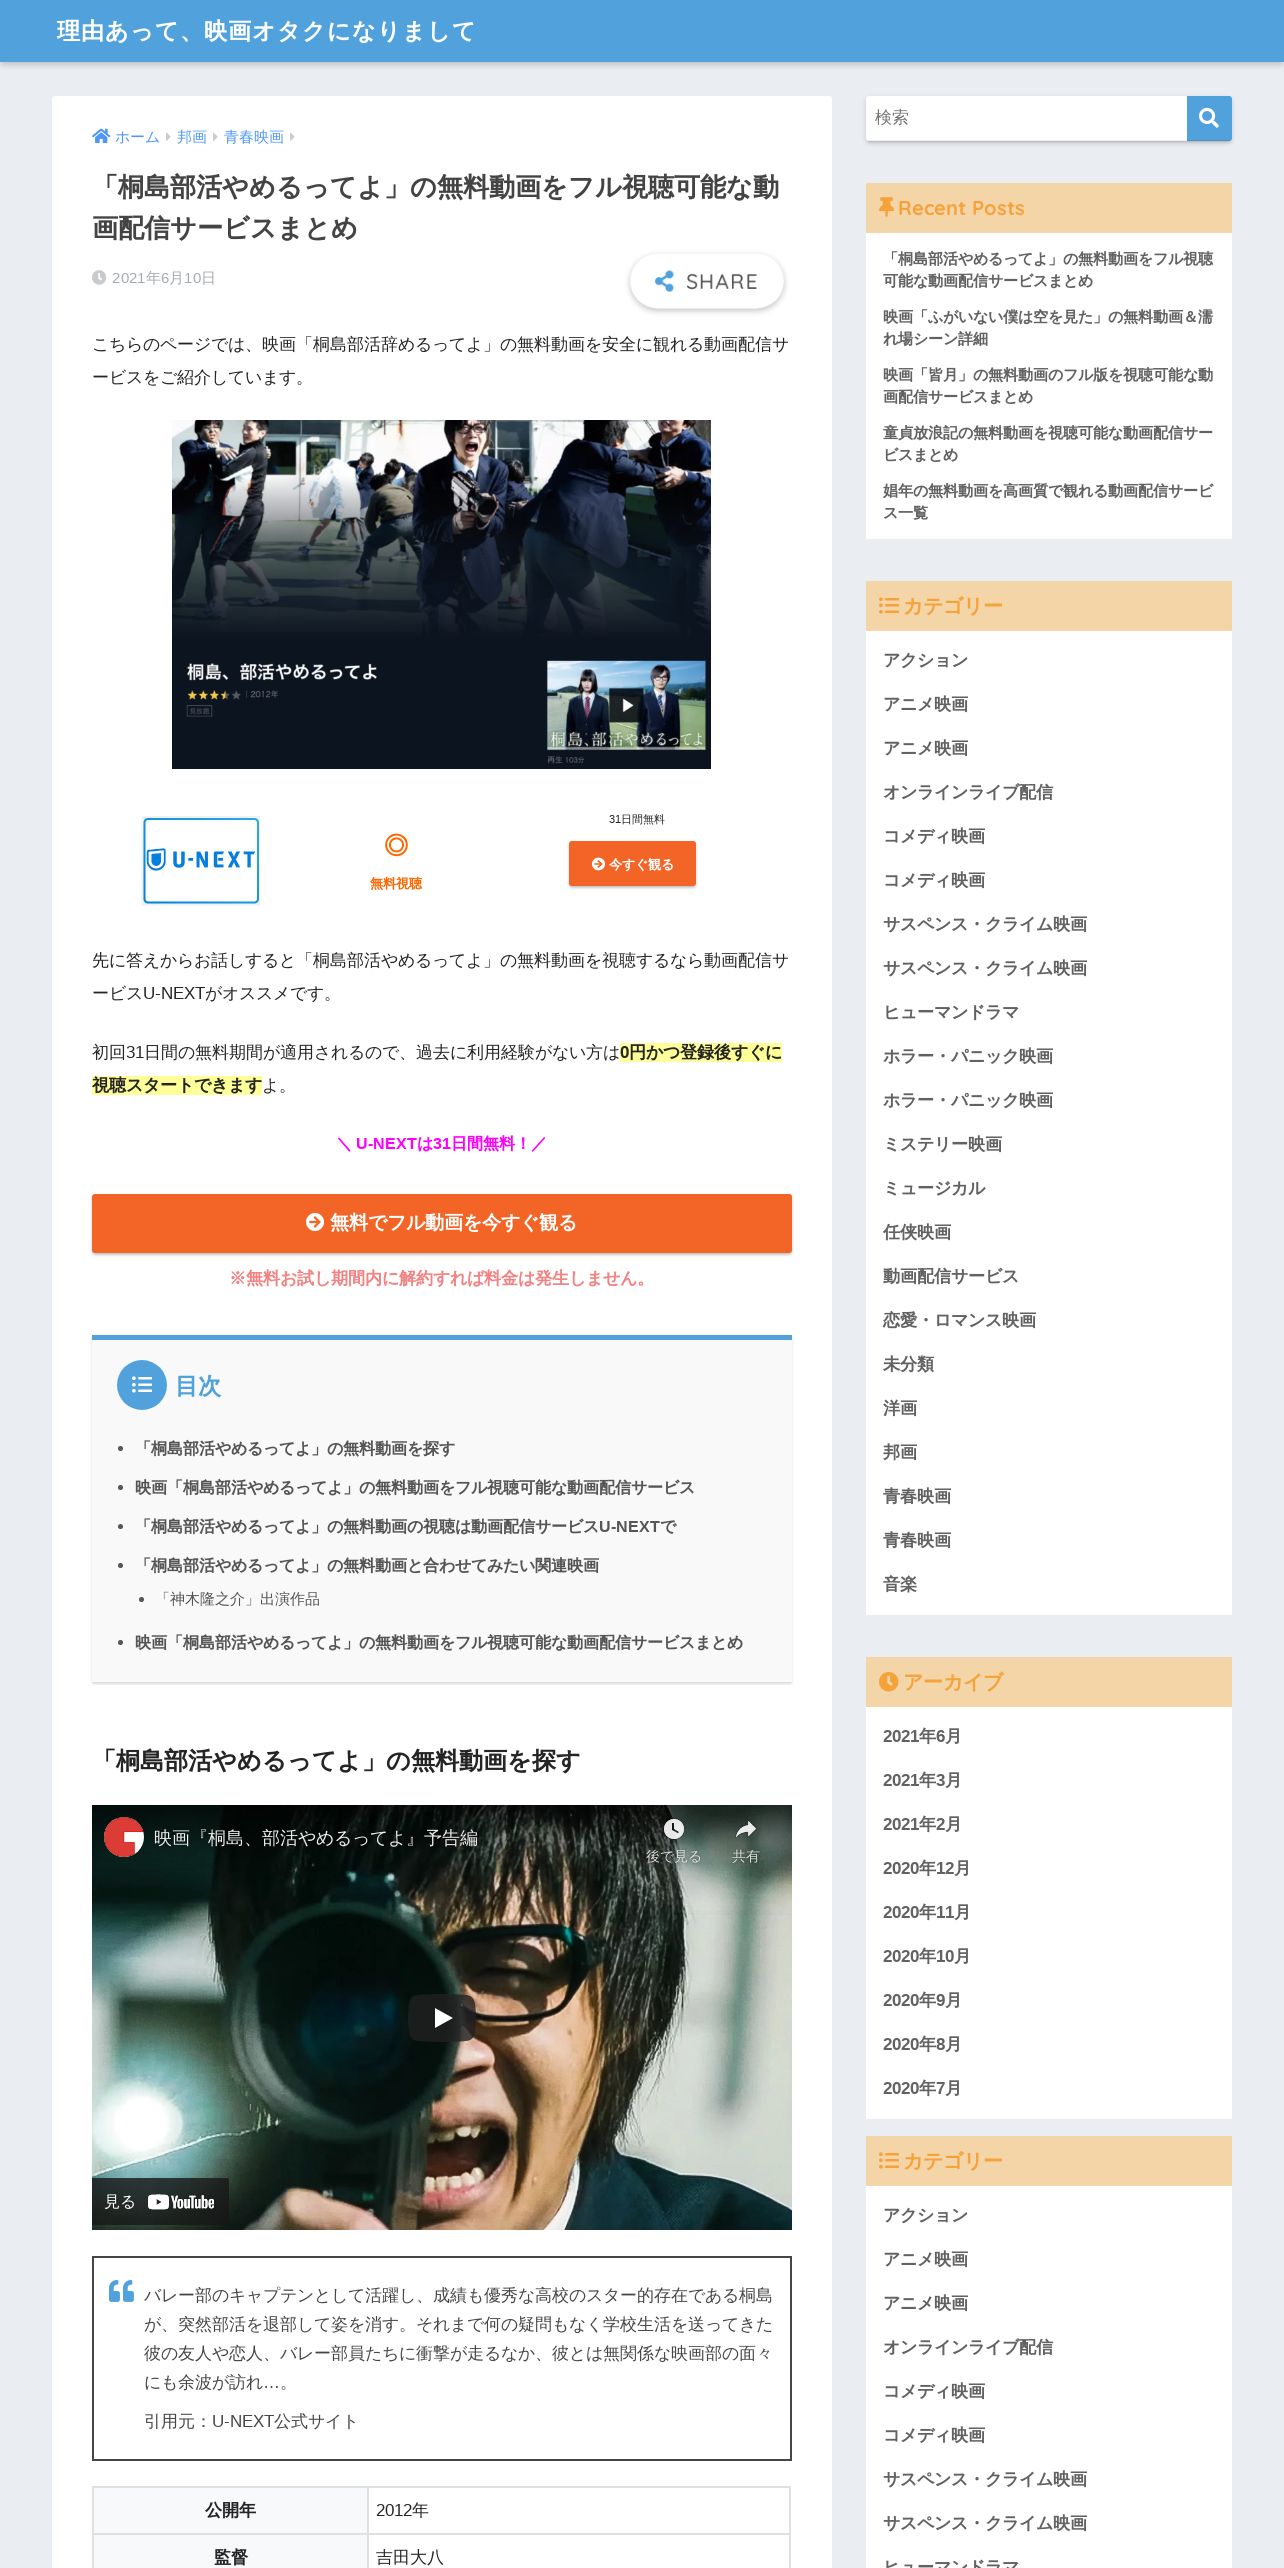Open archive 2021年2月
The image size is (1284, 2568).
[922, 1824]
